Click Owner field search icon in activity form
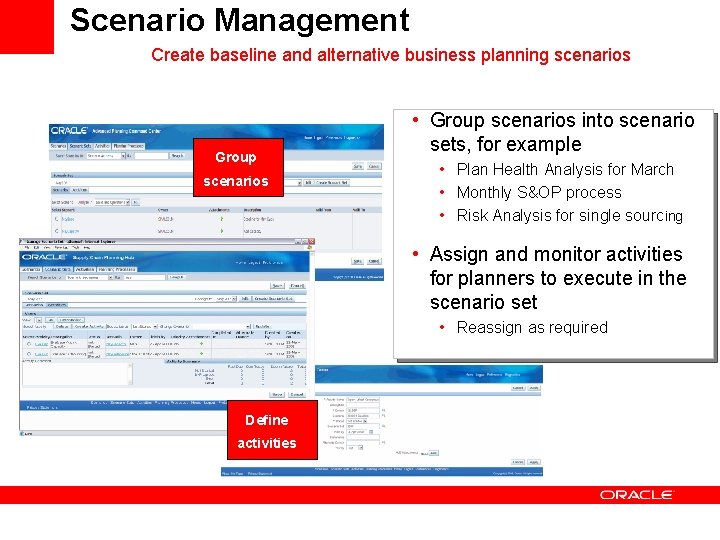720x540 pixels. coord(383,410)
